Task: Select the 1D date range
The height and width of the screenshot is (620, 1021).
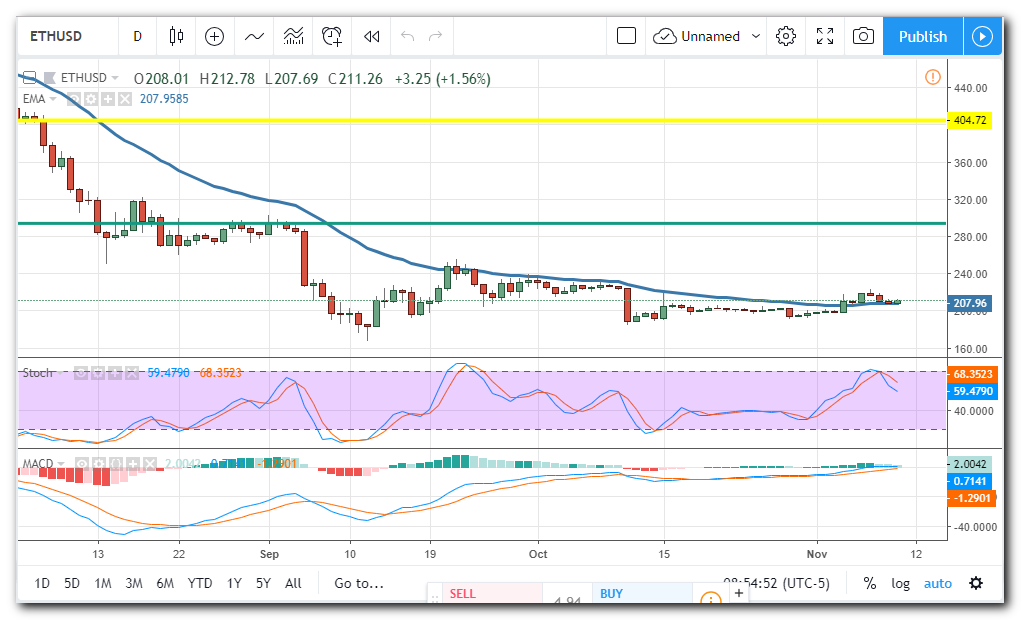Action: (x=42, y=583)
